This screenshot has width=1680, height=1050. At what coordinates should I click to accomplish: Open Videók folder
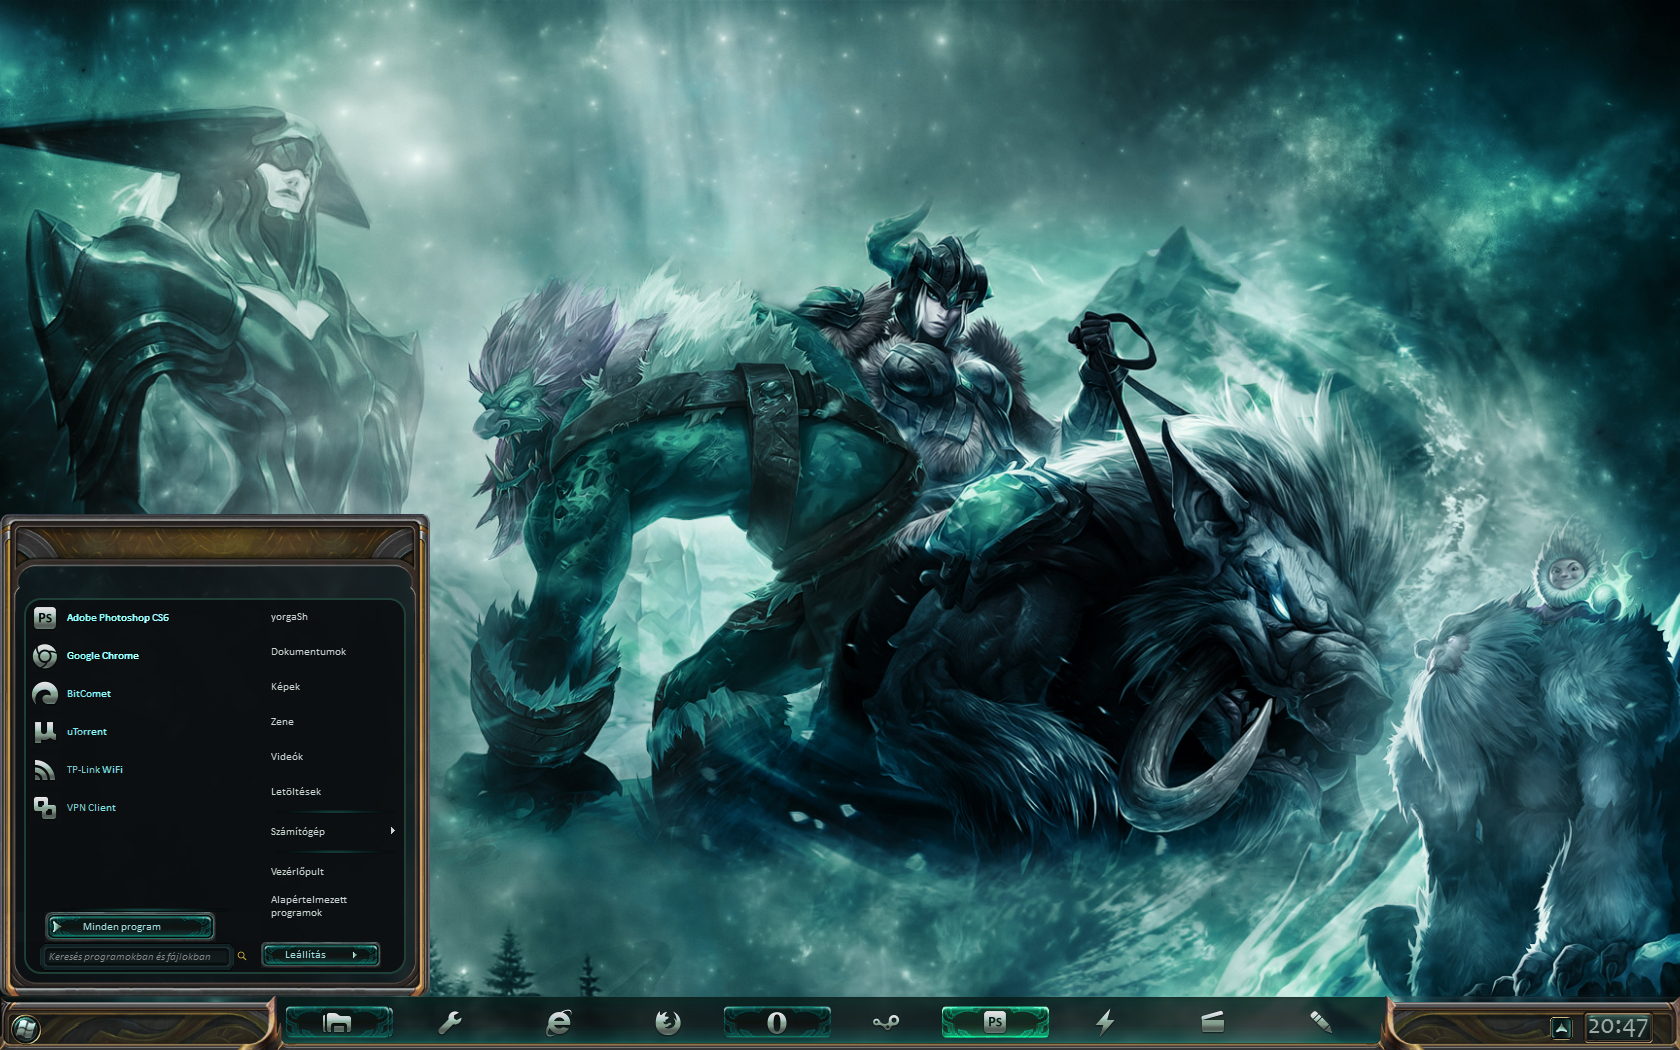pyautogui.click(x=286, y=757)
